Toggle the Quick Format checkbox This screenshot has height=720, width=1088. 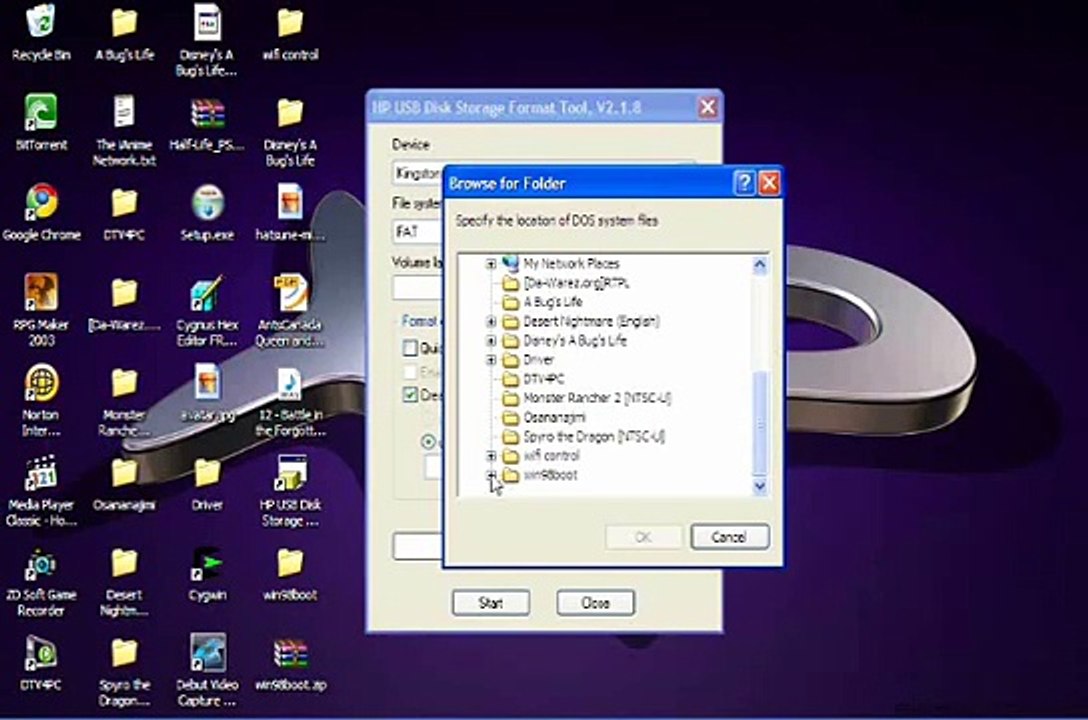tap(410, 348)
